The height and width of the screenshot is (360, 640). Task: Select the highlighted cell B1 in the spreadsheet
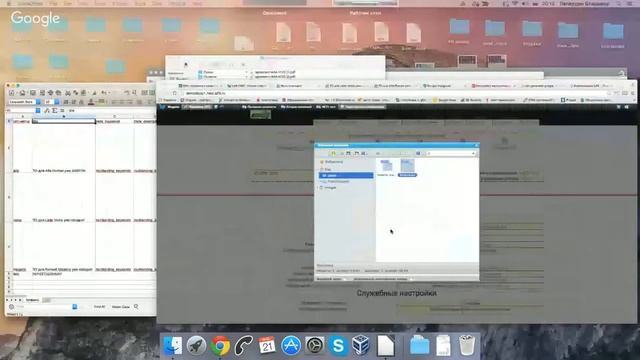click(63, 121)
